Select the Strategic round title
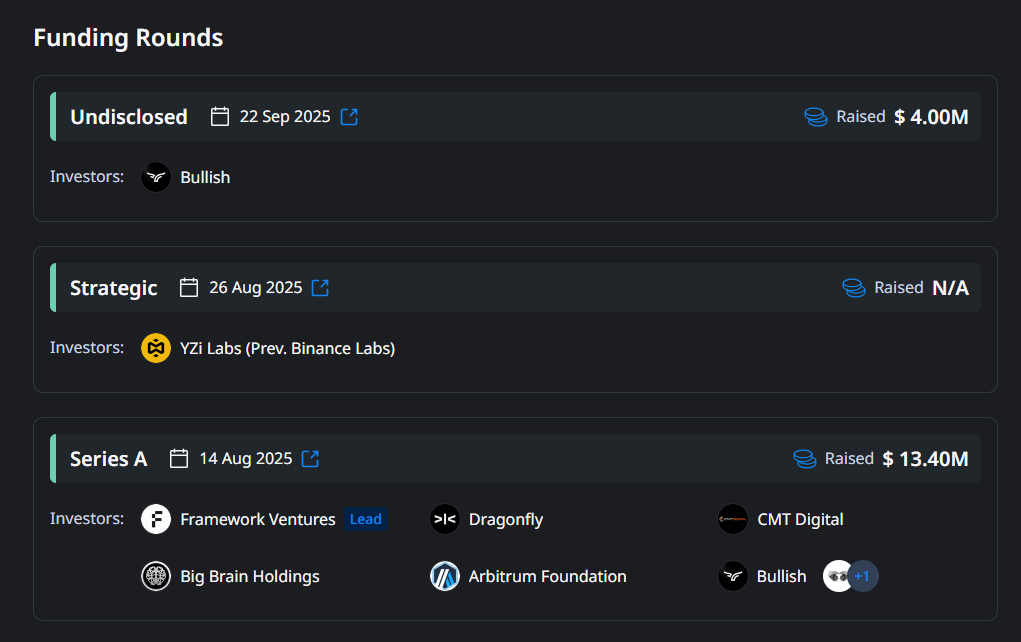 [x=113, y=288]
